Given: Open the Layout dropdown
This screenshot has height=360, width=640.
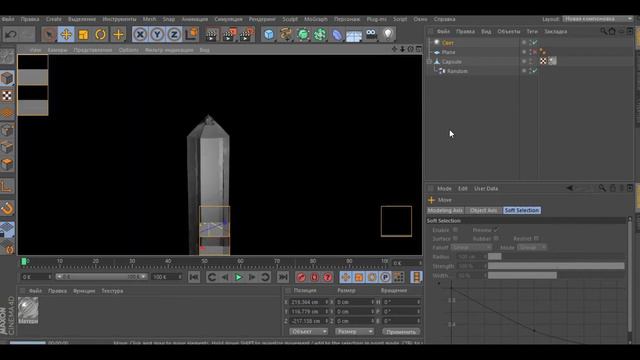Looking at the screenshot, I should (x=598, y=19).
